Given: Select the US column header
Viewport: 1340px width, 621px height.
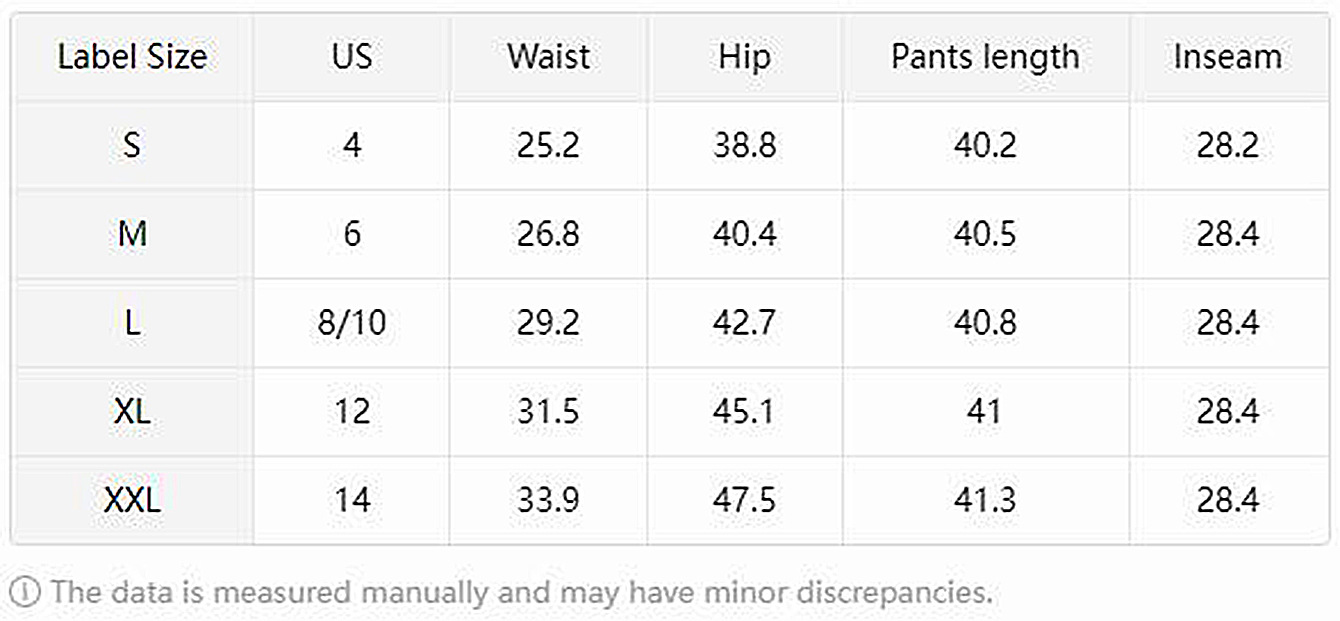Looking at the screenshot, I should pyautogui.click(x=352, y=57).
